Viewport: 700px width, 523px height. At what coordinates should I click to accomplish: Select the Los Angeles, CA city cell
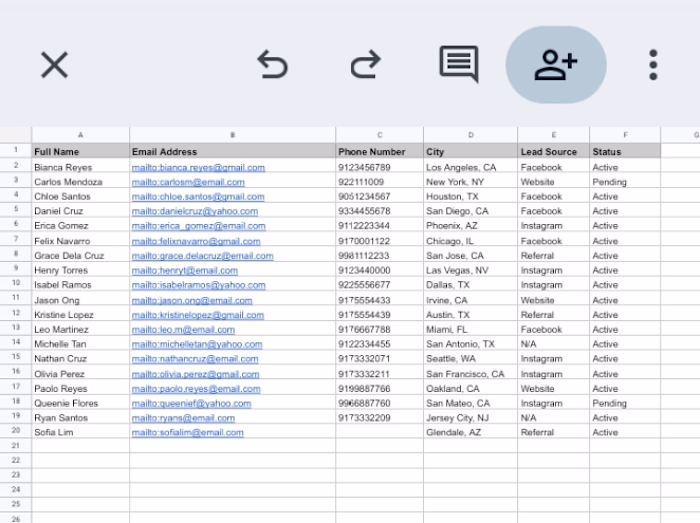(471, 167)
